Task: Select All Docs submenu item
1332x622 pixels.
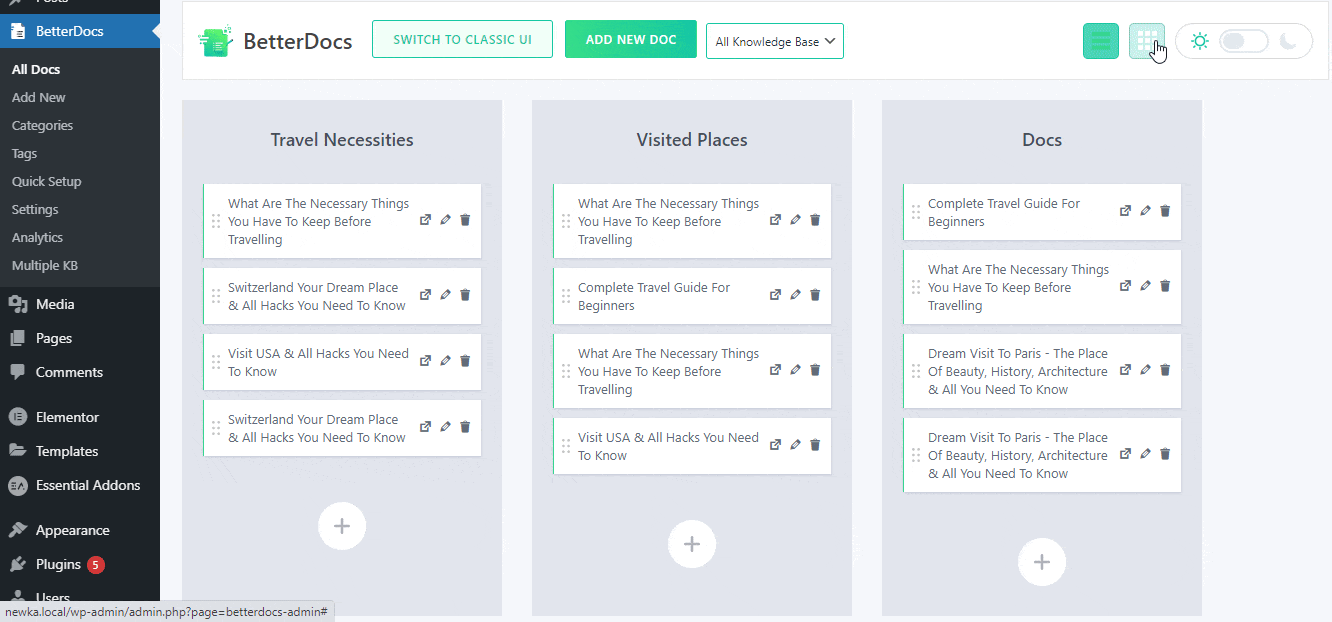Action: [36, 70]
